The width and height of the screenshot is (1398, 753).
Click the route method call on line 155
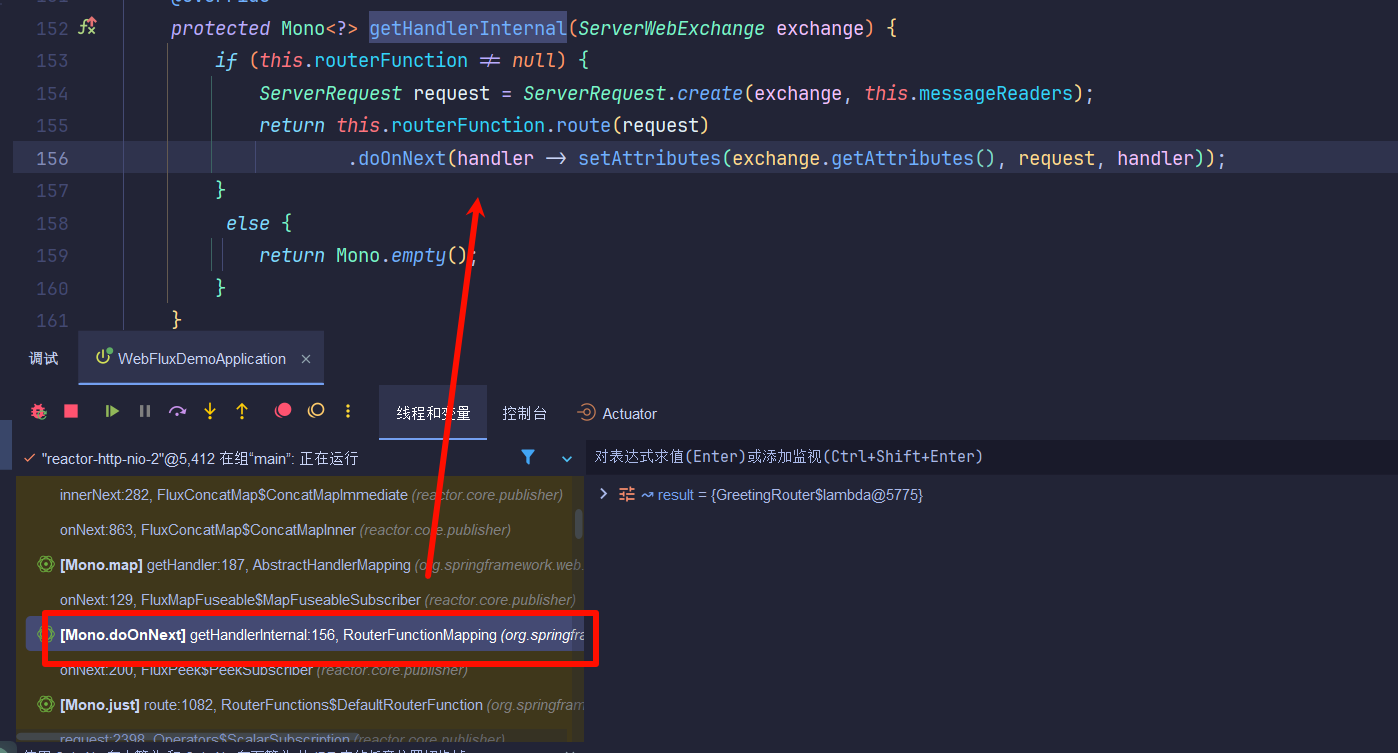[583, 126]
